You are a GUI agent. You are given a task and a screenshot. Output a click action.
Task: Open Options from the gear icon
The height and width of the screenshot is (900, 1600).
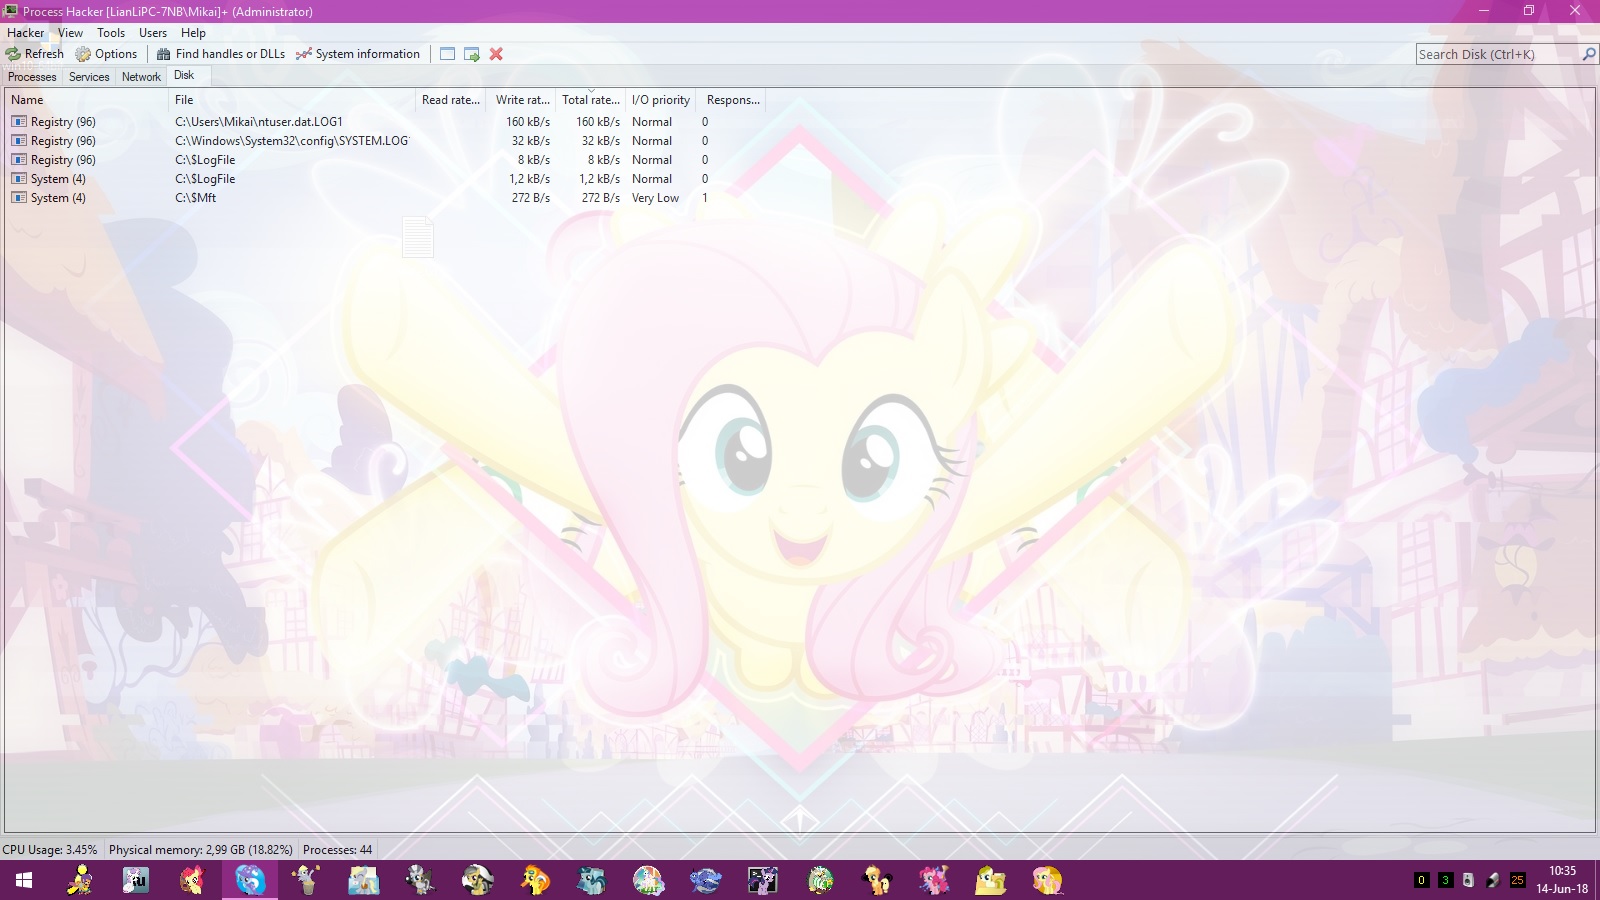pos(83,54)
